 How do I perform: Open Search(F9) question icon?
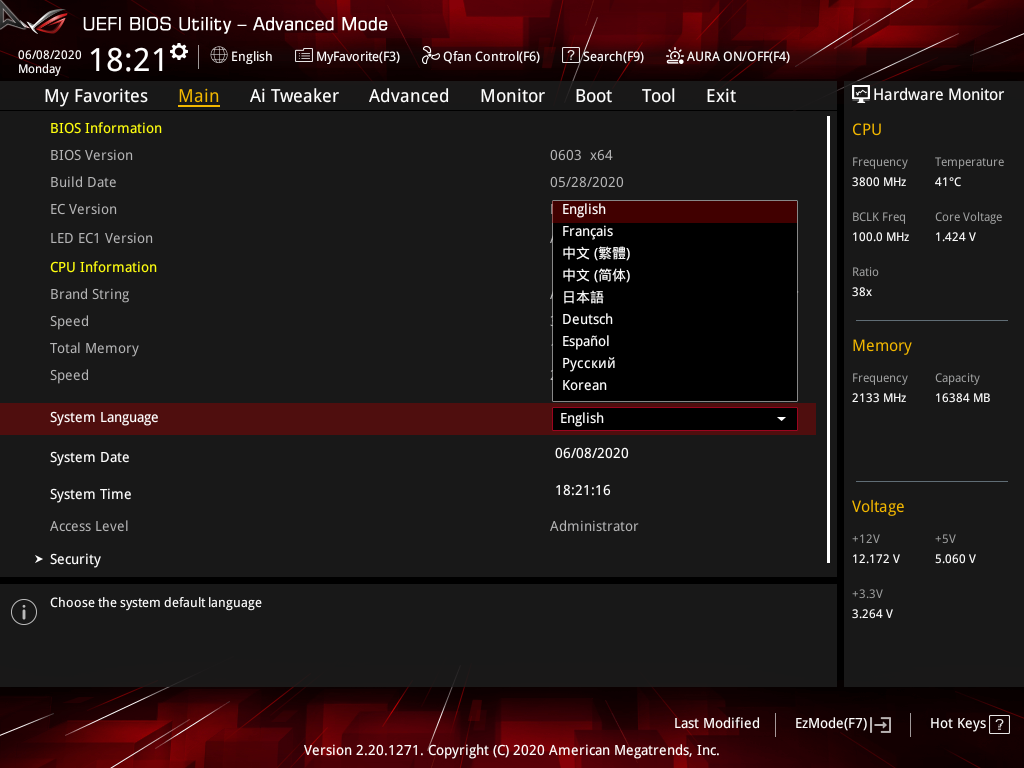tap(570, 56)
